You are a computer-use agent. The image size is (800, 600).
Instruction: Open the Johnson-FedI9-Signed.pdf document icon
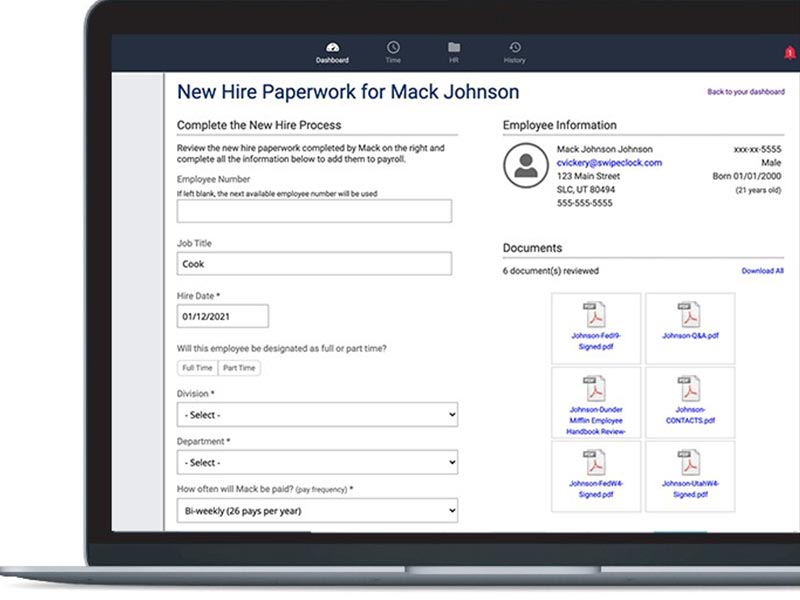[596, 320]
